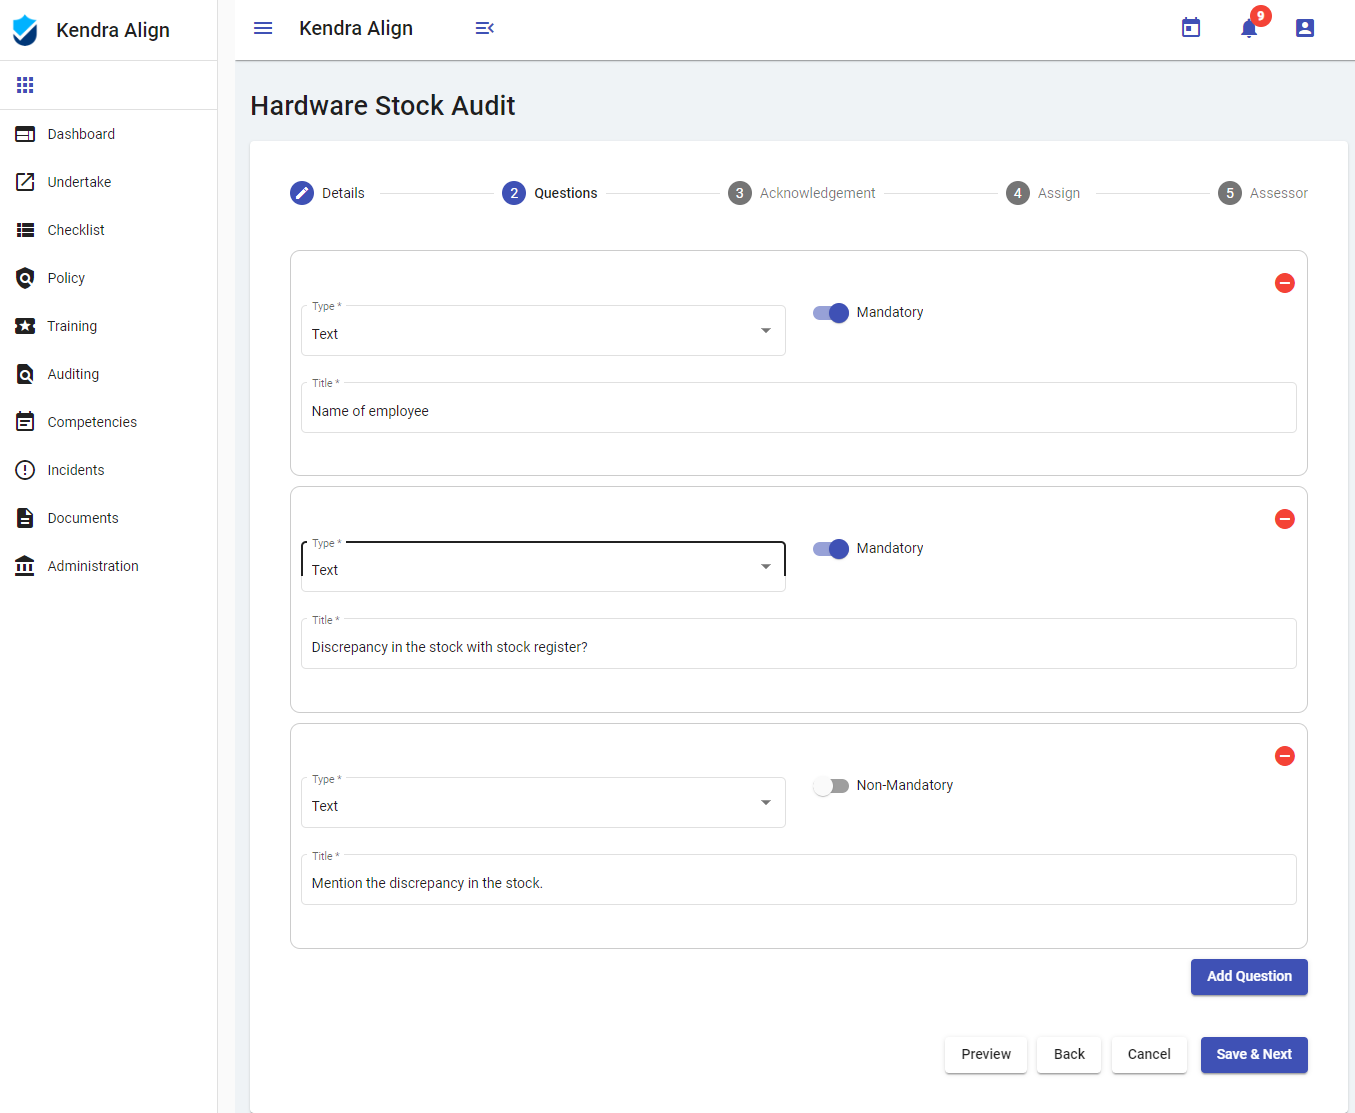The height and width of the screenshot is (1113, 1355).
Task: Enable the Non-Mandatory toggle switch
Action: [830, 786]
